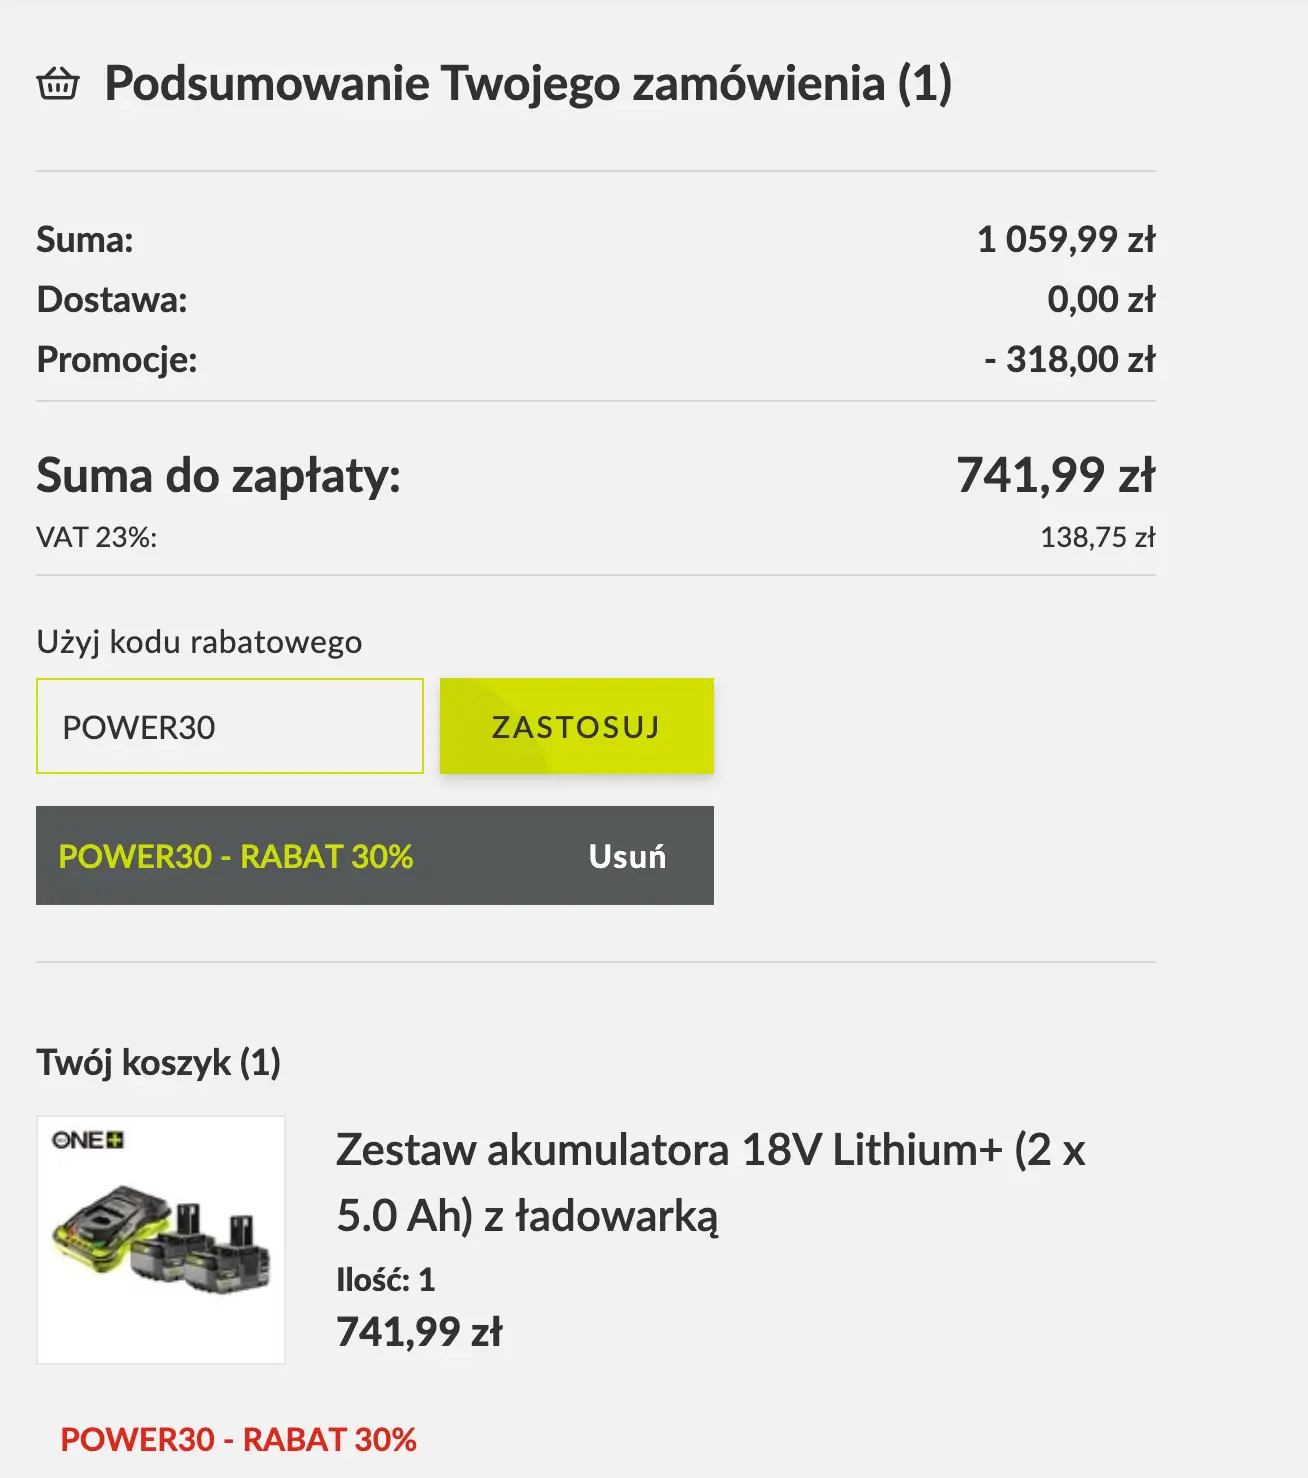The image size is (1308, 1478).
Task: Focus the discount code input field
Action: 230,726
